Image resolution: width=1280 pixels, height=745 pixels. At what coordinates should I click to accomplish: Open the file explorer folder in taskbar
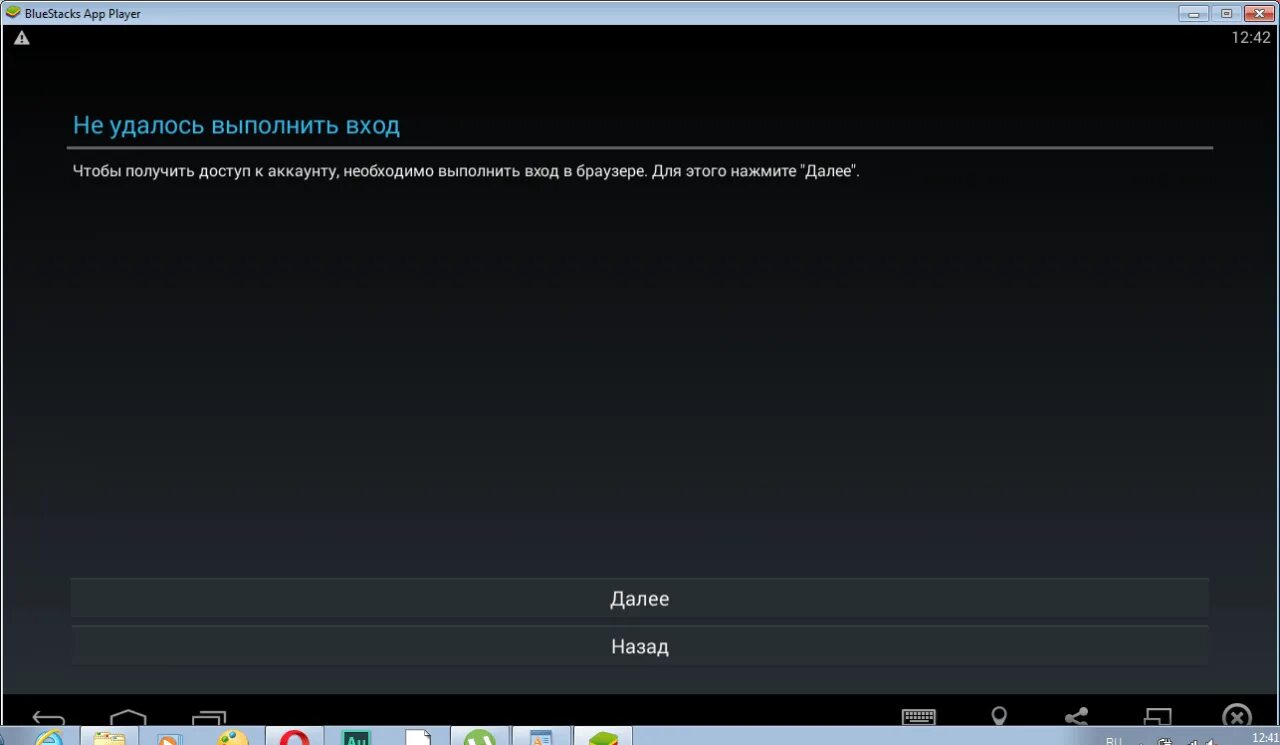tap(109, 738)
